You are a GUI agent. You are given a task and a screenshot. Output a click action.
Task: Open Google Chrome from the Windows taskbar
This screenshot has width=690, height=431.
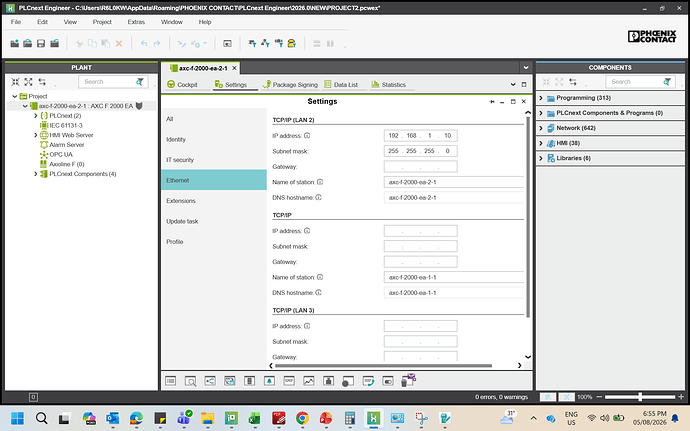point(302,418)
